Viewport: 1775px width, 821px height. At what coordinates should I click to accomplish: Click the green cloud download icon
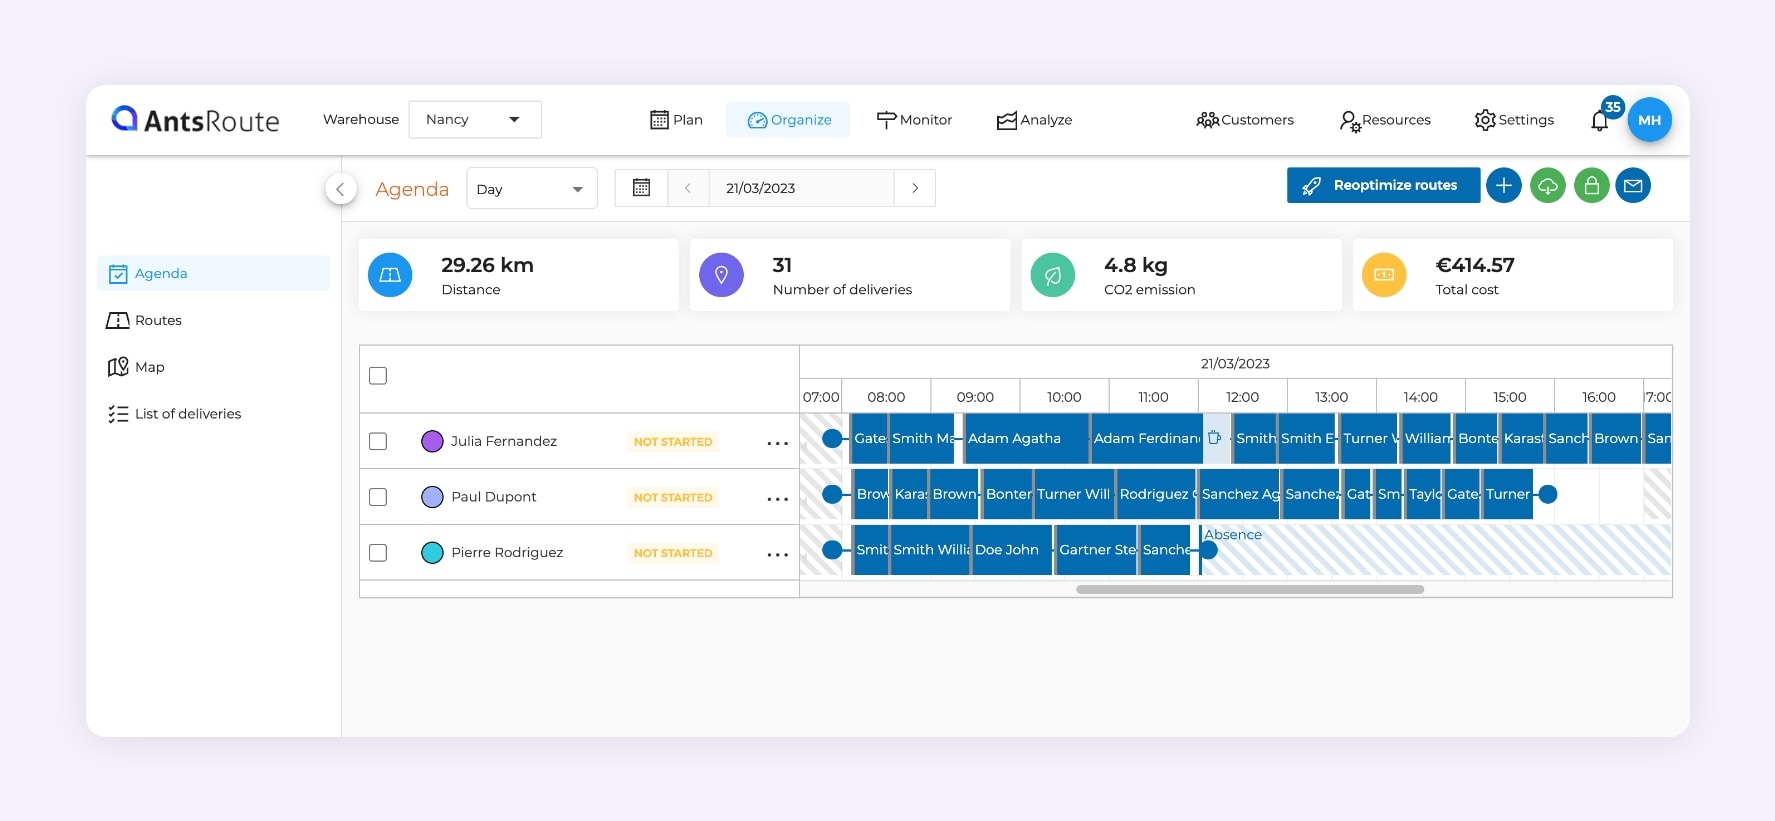[1547, 186]
